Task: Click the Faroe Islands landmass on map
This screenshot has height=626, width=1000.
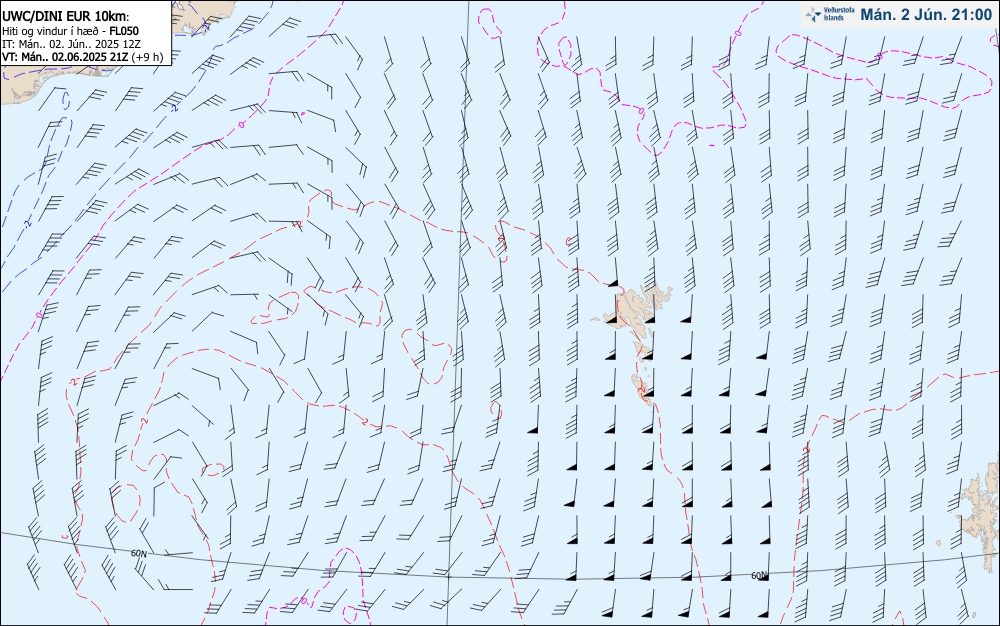Action: click(x=633, y=344)
